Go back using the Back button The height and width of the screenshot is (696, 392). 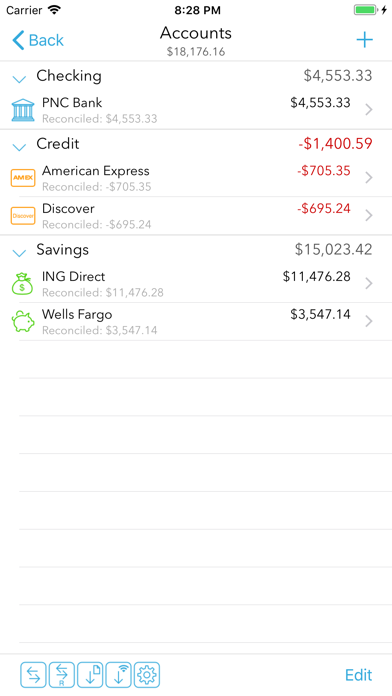pos(38,40)
